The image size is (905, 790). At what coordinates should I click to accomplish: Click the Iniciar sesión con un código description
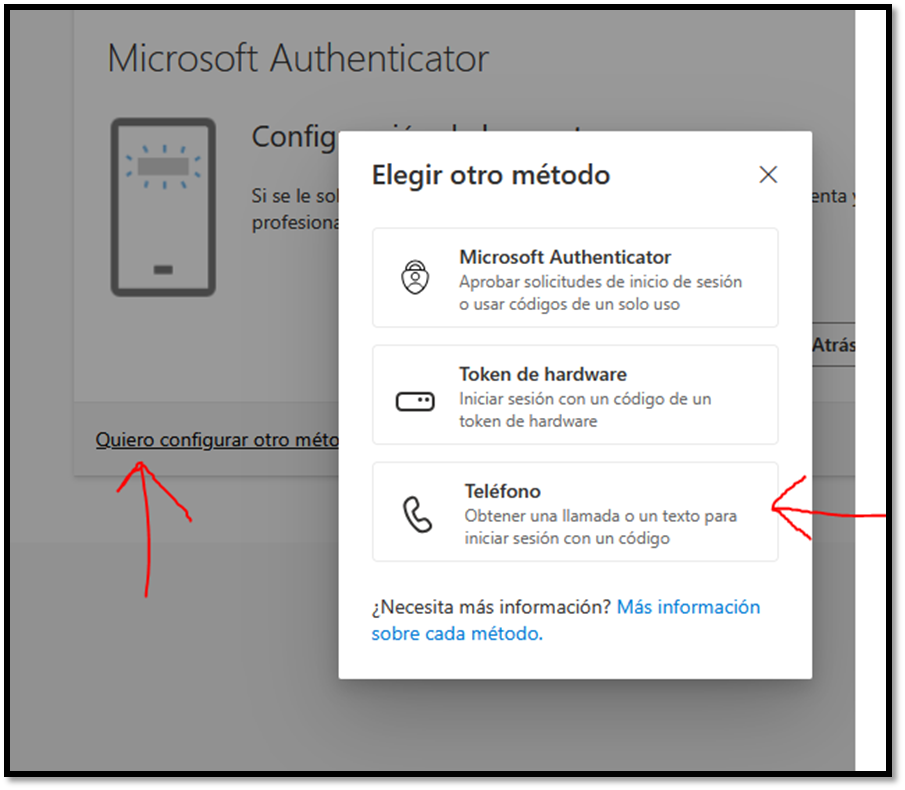(585, 410)
